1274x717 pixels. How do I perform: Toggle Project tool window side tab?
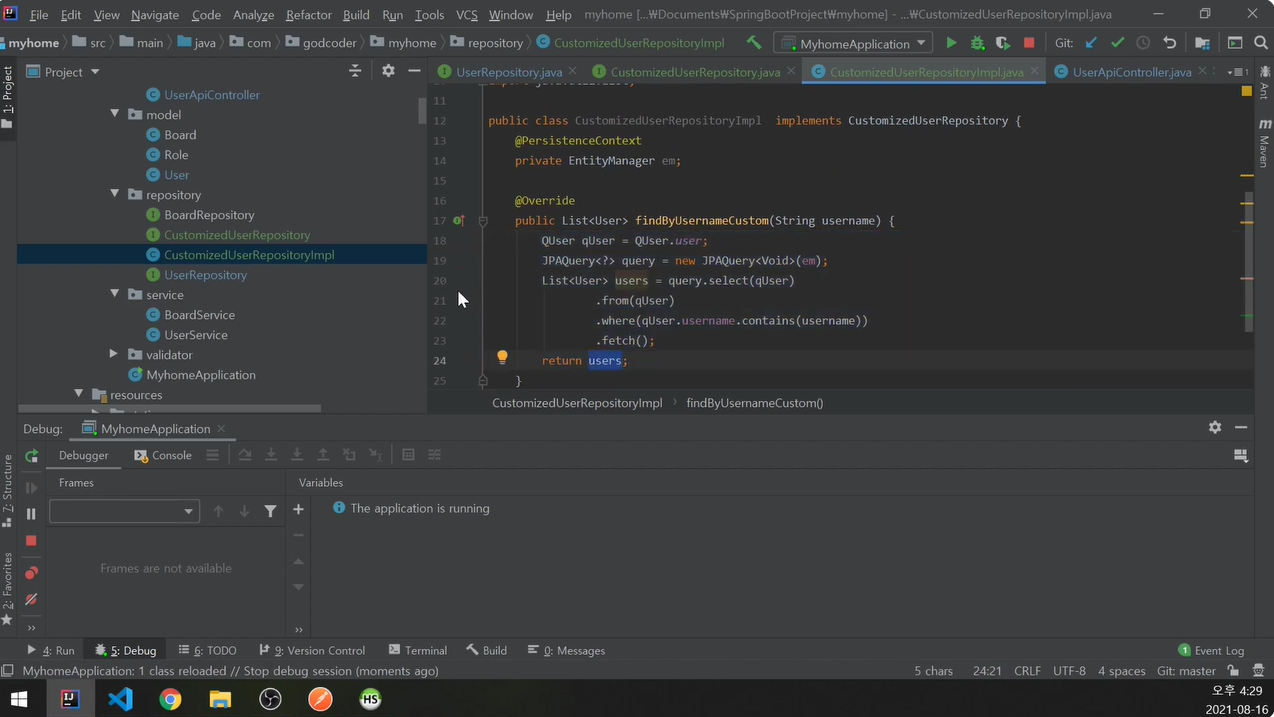(x=8, y=98)
